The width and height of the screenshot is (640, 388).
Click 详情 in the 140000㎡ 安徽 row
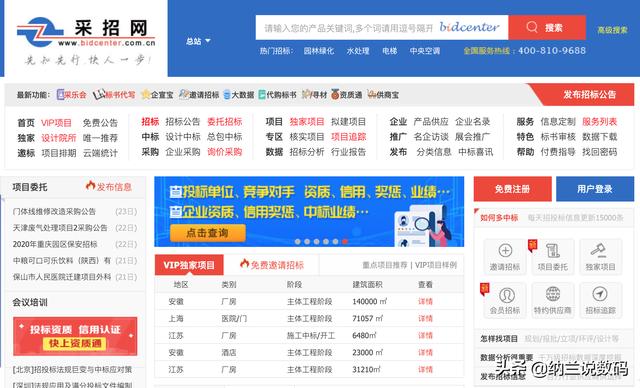click(425, 302)
